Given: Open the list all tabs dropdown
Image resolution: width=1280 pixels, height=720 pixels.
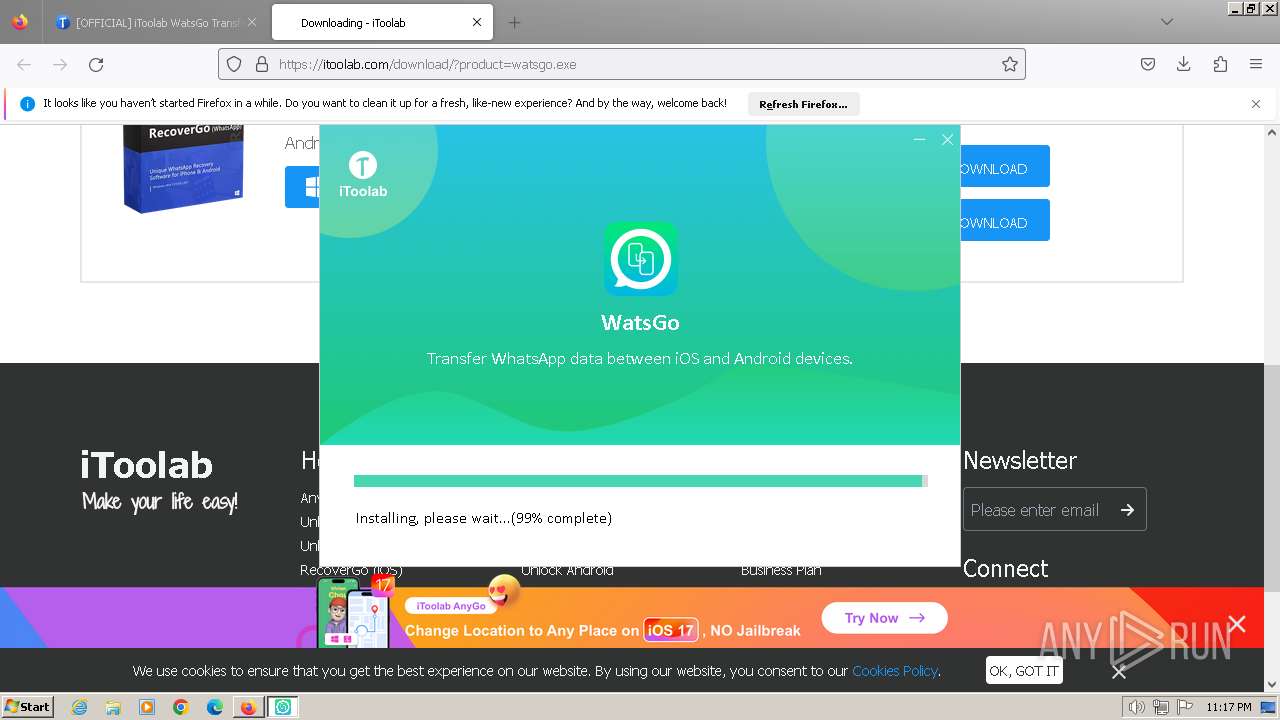Looking at the screenshot, I should [x=1167, y=22].
